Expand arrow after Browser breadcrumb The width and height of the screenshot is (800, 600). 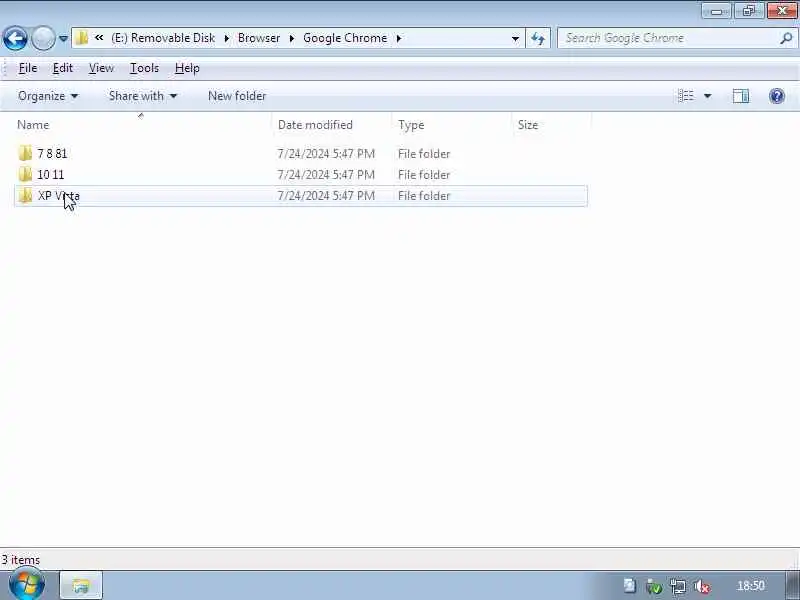pyautogui.click(x=292, y=38)
